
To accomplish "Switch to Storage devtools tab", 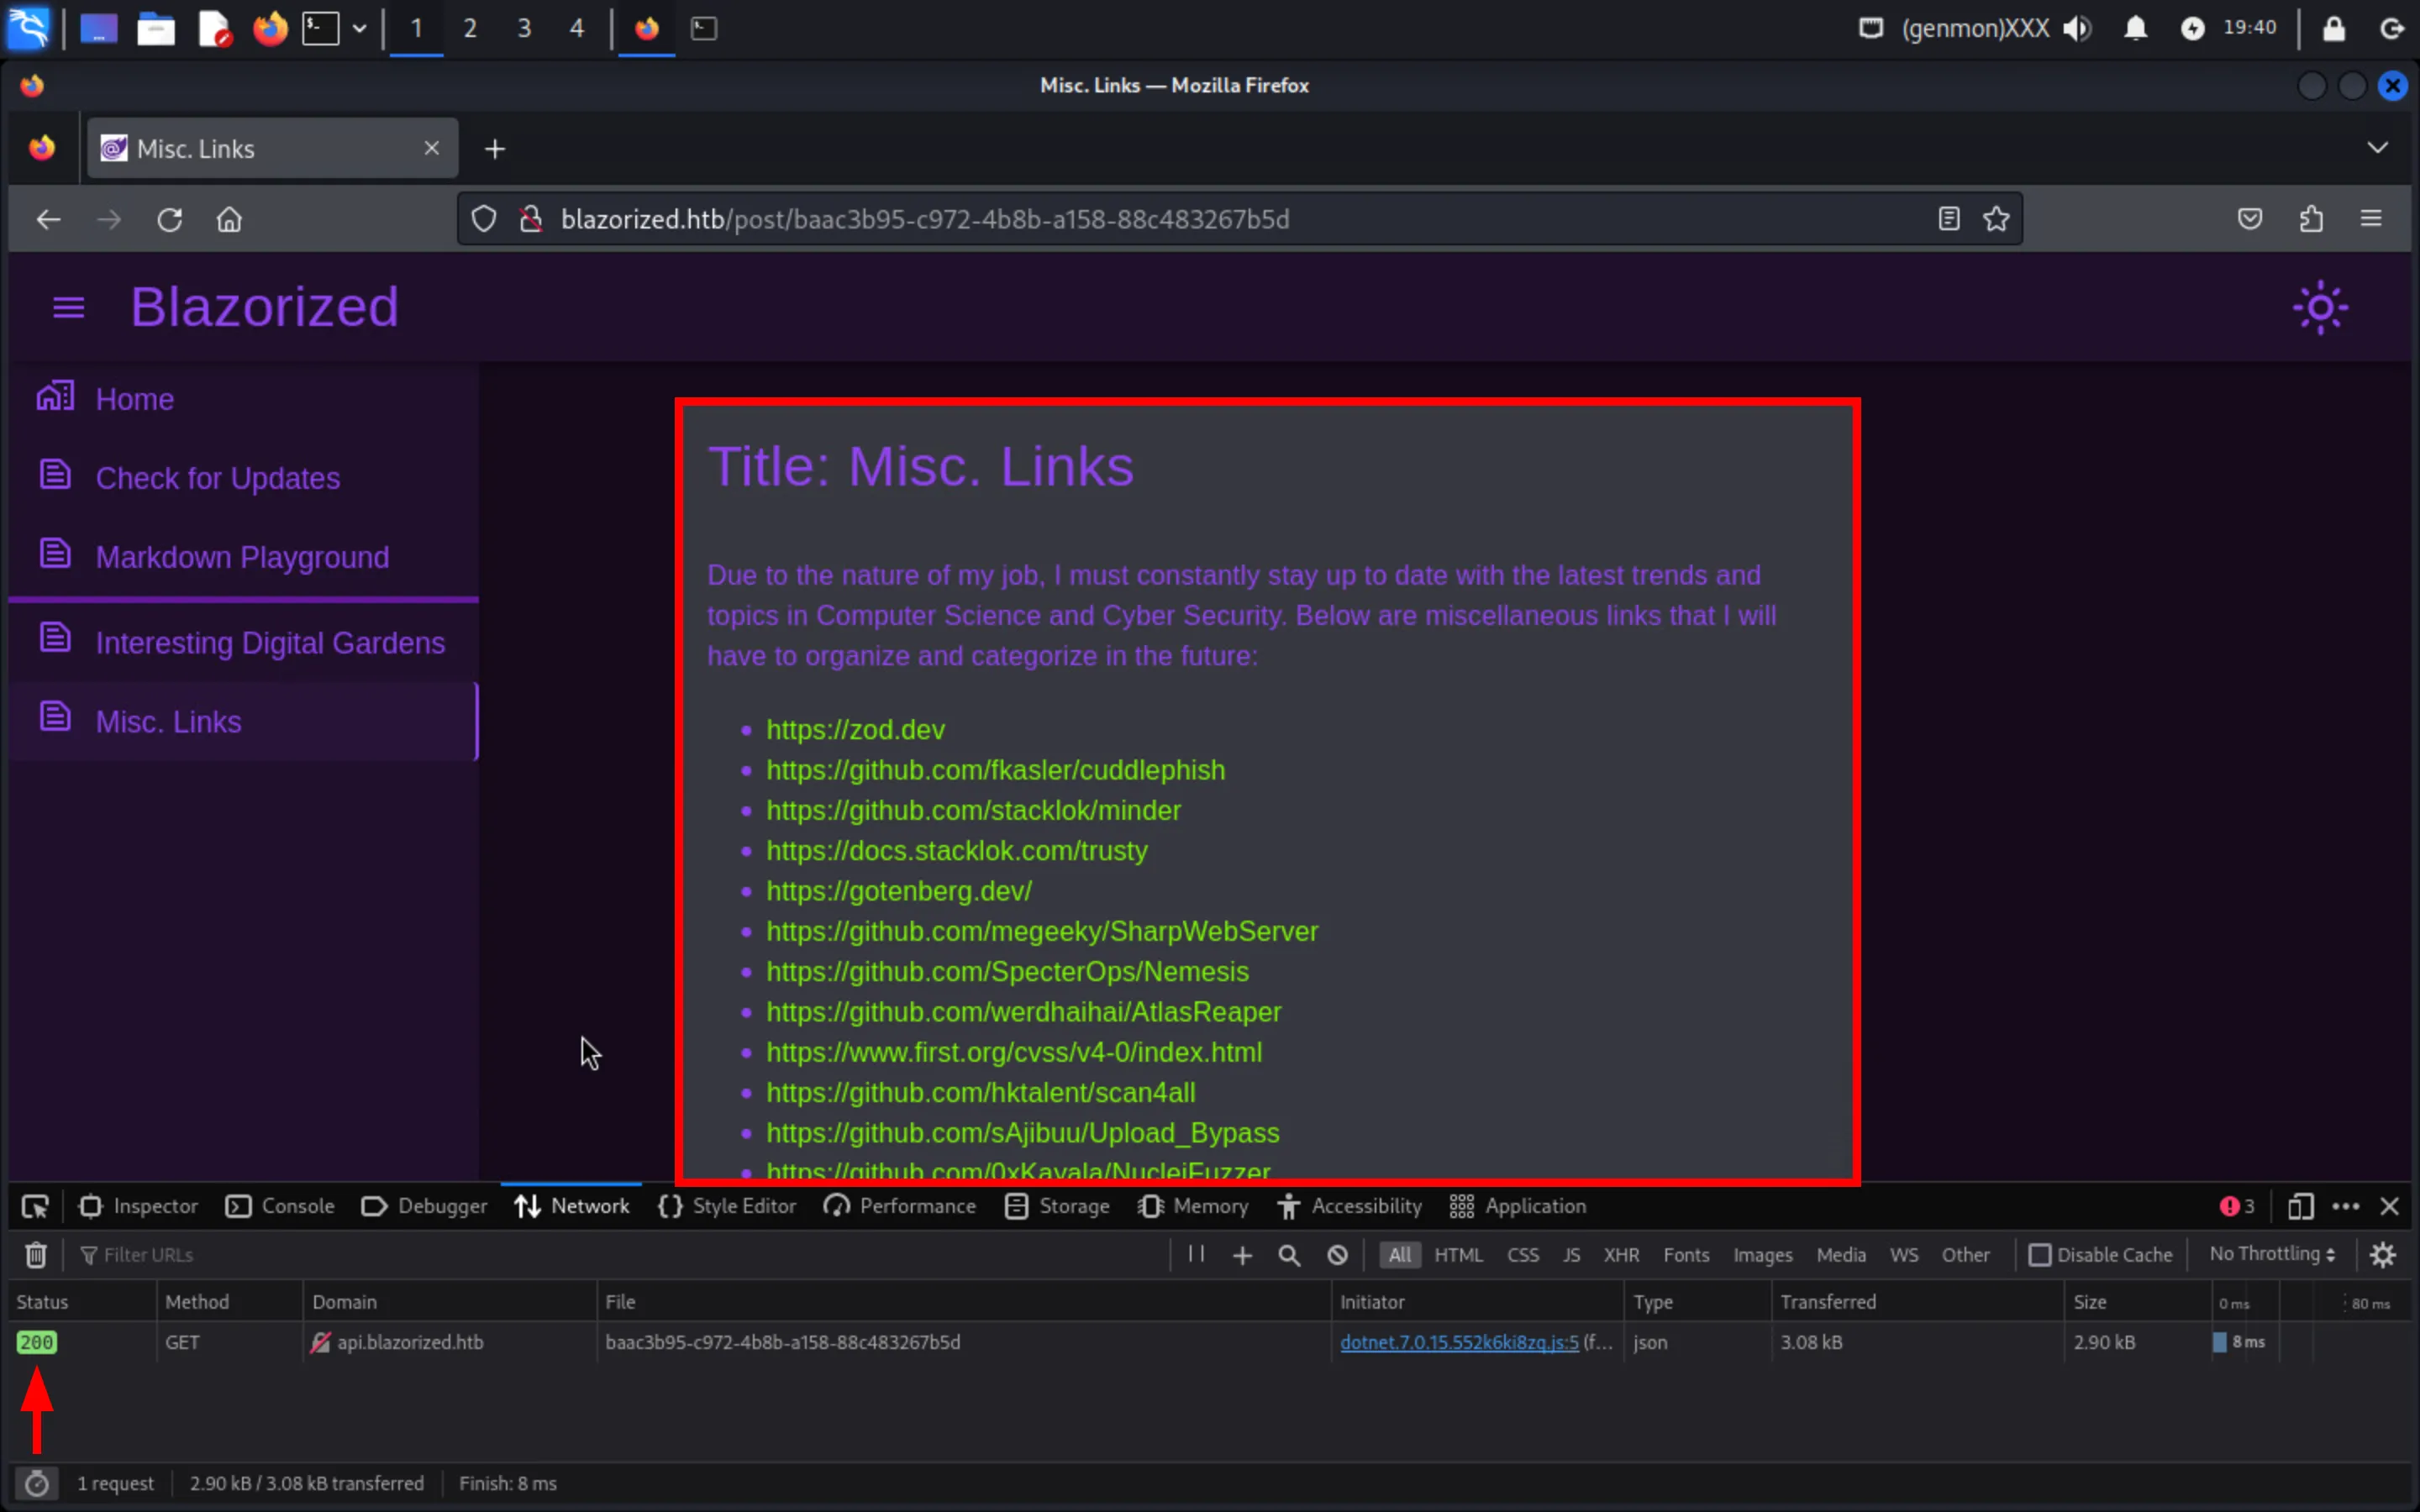I will [1057, 1206].
